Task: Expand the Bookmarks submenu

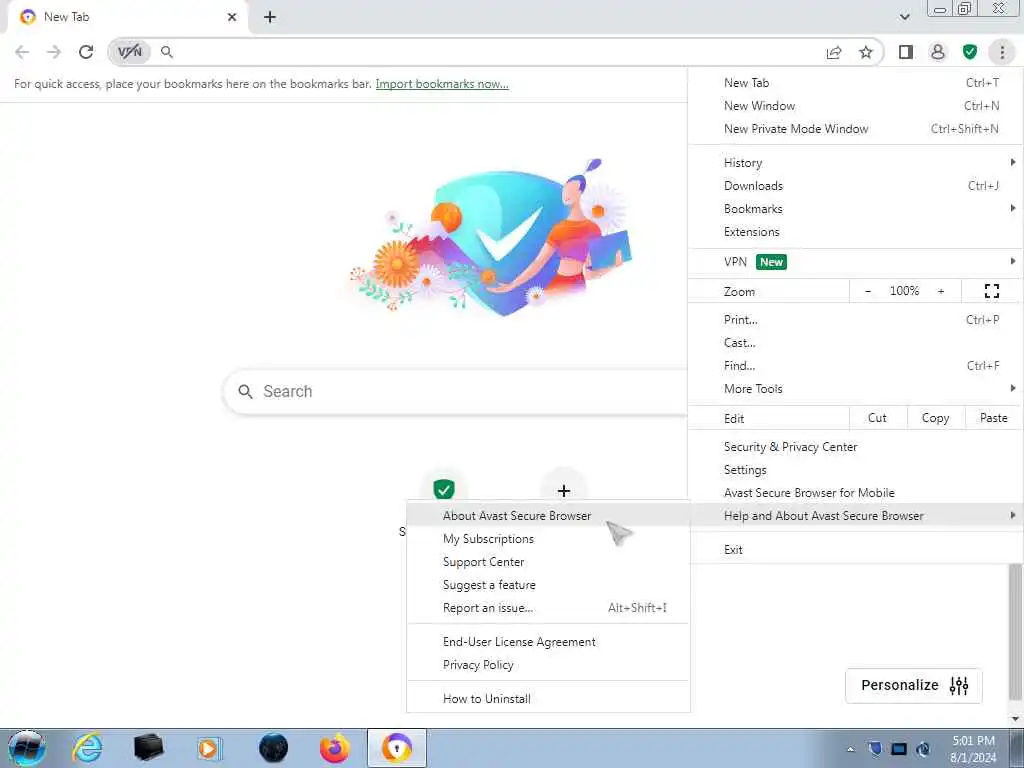Action: tap(855, 208)
